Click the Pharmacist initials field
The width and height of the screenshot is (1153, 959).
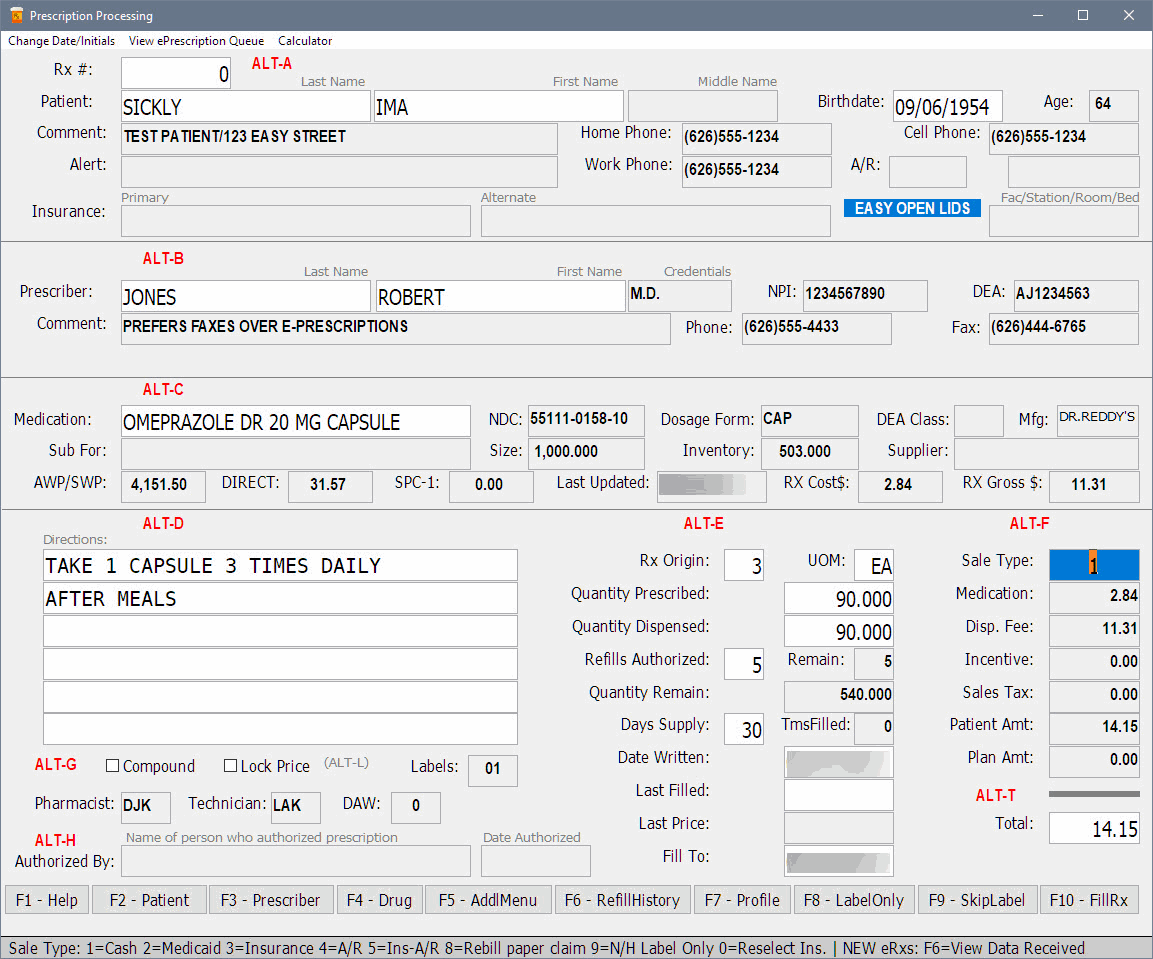[146, 807]
